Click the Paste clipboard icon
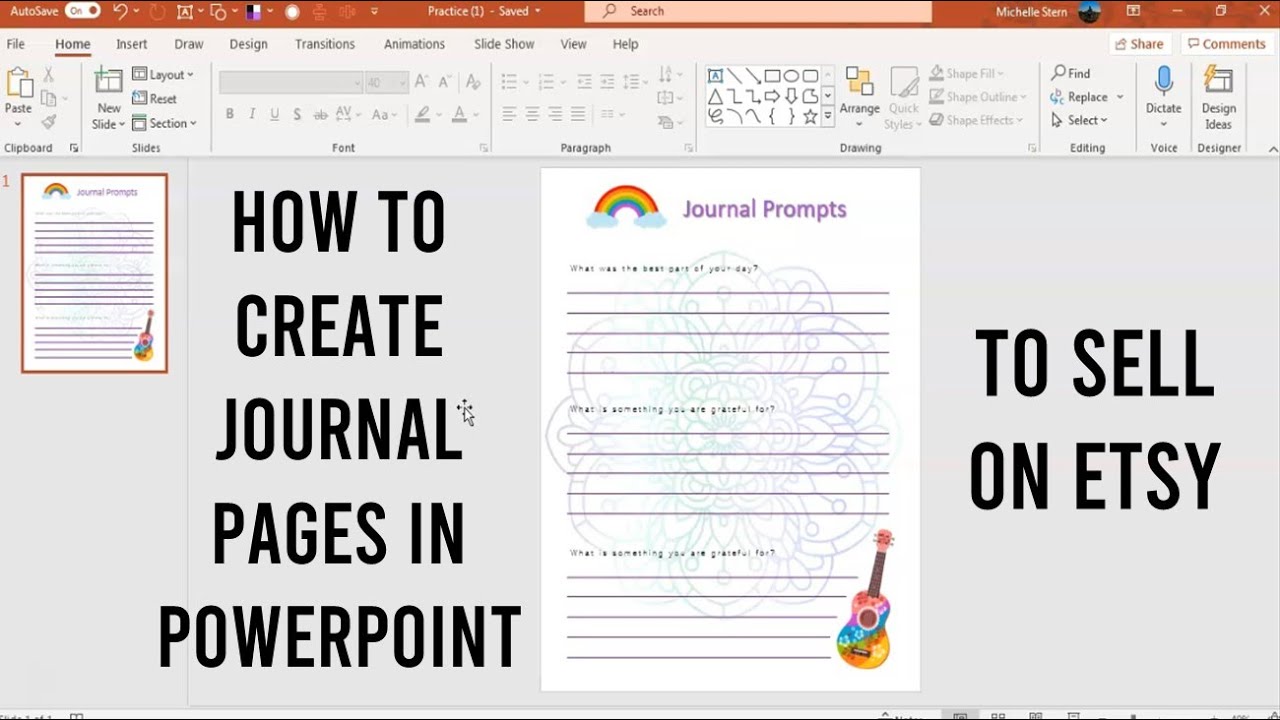 tap(18, 84)
